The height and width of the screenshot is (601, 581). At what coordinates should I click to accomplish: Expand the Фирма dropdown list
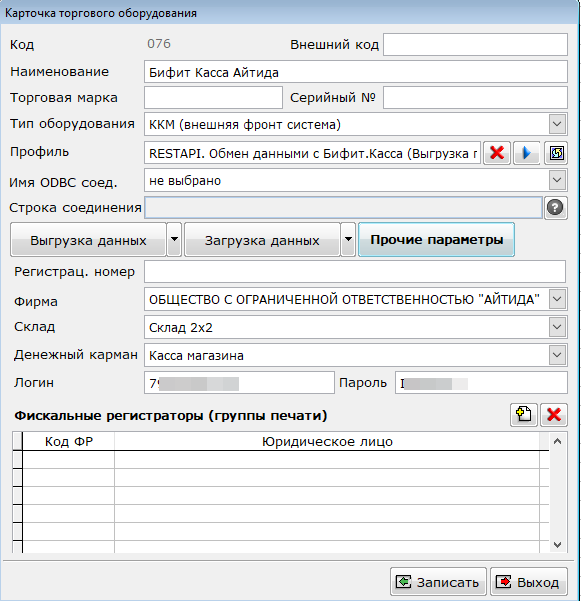click(x=557, y=299)
